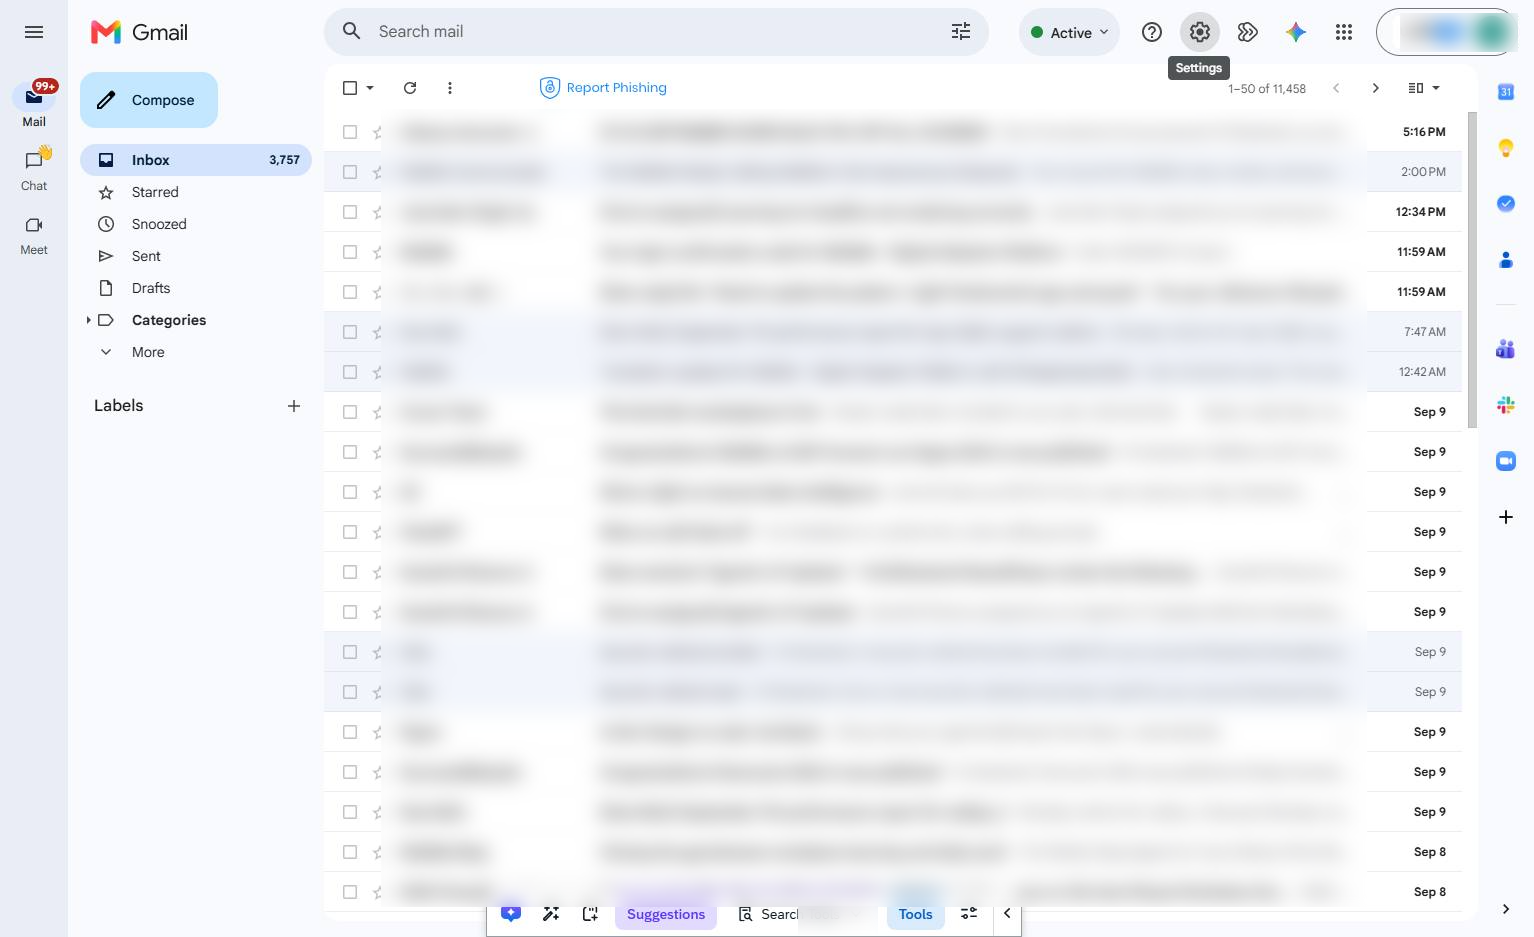Open the select-all checkbox dropdown arrow
1534x937 pixels.
[370, 88]
